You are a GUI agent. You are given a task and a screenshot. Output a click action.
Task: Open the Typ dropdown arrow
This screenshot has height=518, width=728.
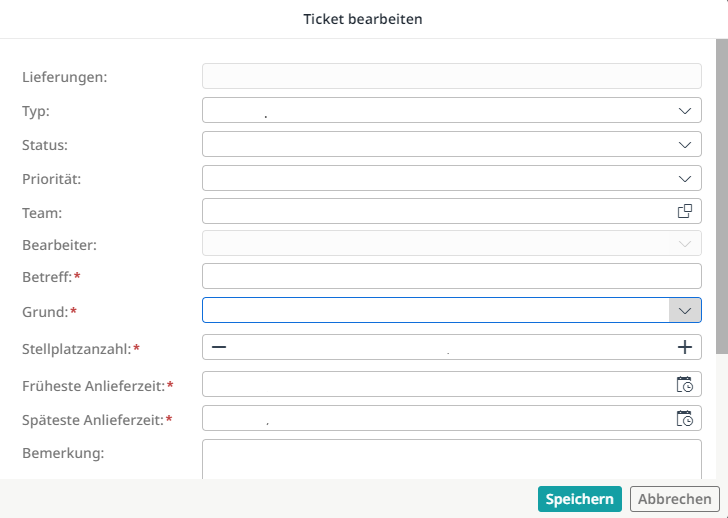685,110
